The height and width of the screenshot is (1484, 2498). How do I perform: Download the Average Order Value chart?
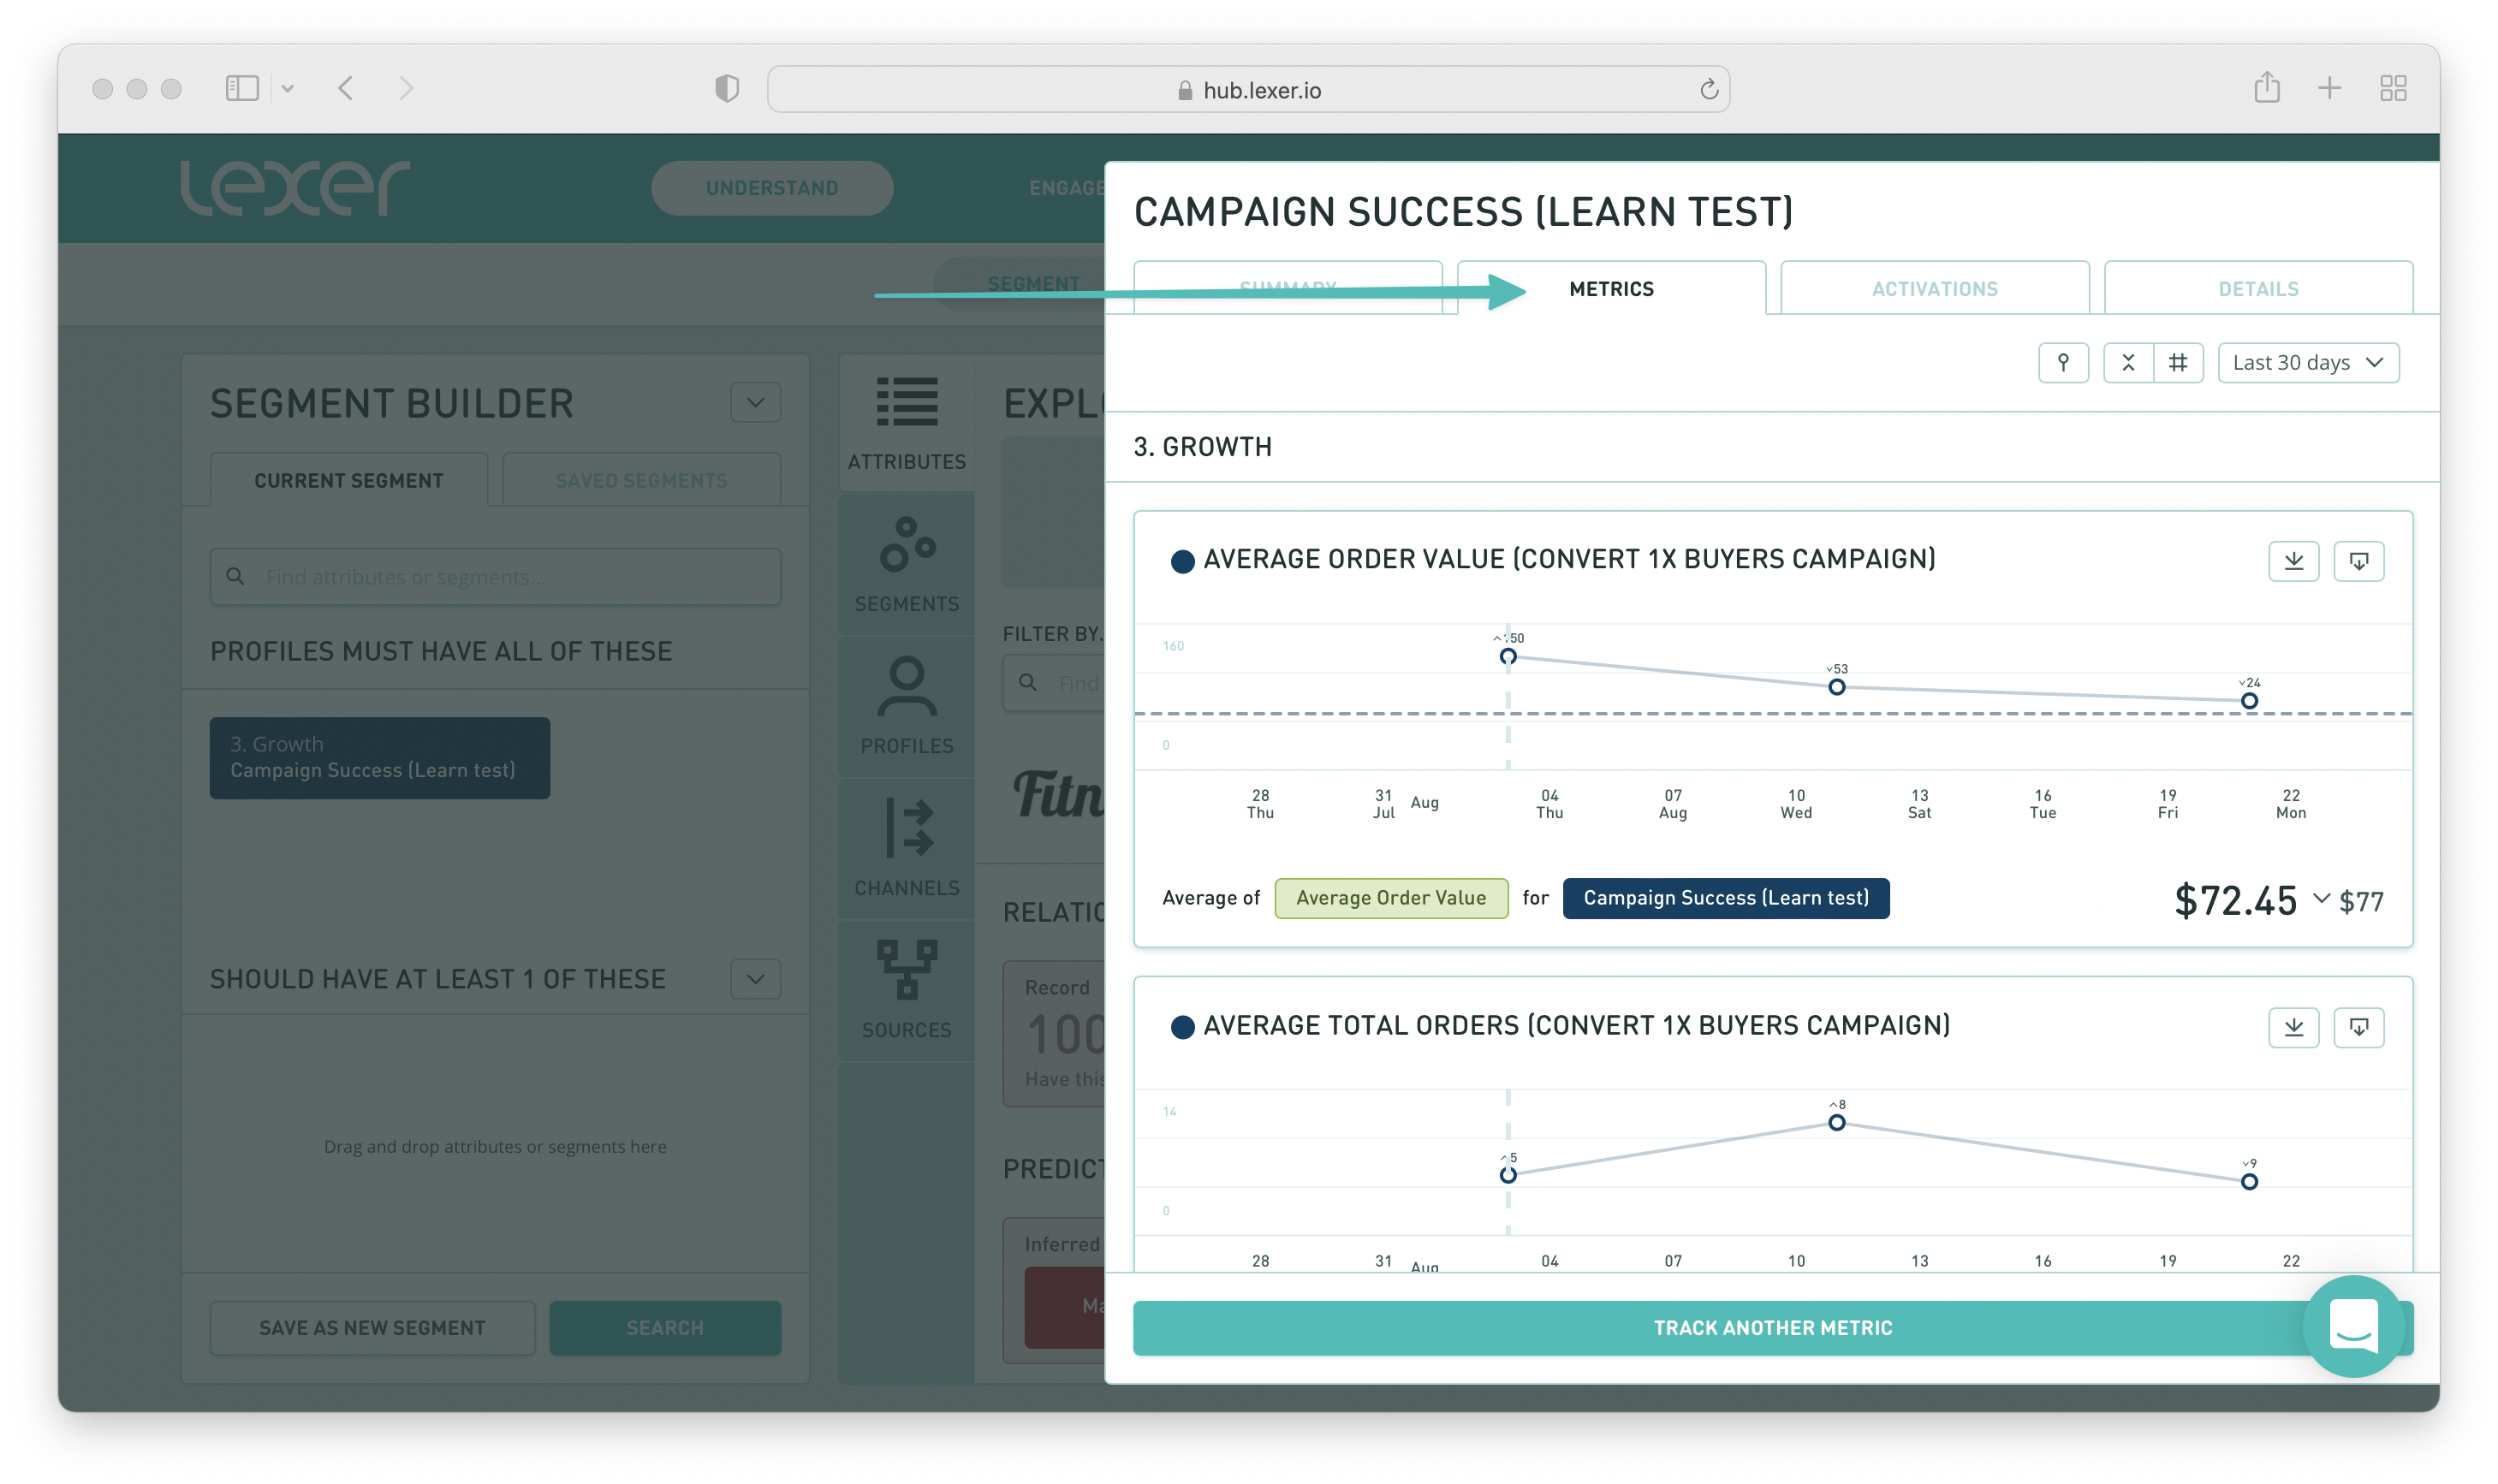pos(2293,561)
